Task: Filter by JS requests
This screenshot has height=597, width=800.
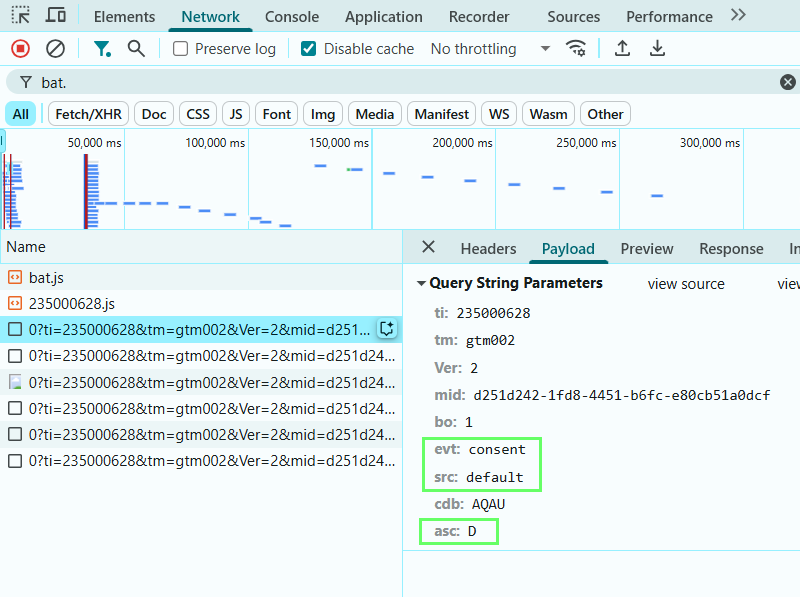Action: pyautogui.click(x=236, y=114)
